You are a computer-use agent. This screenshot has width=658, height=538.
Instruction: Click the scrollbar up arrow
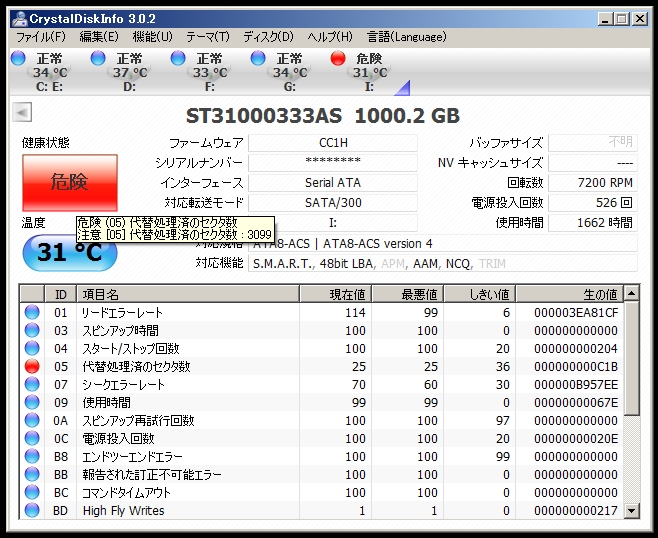point(632,293)
